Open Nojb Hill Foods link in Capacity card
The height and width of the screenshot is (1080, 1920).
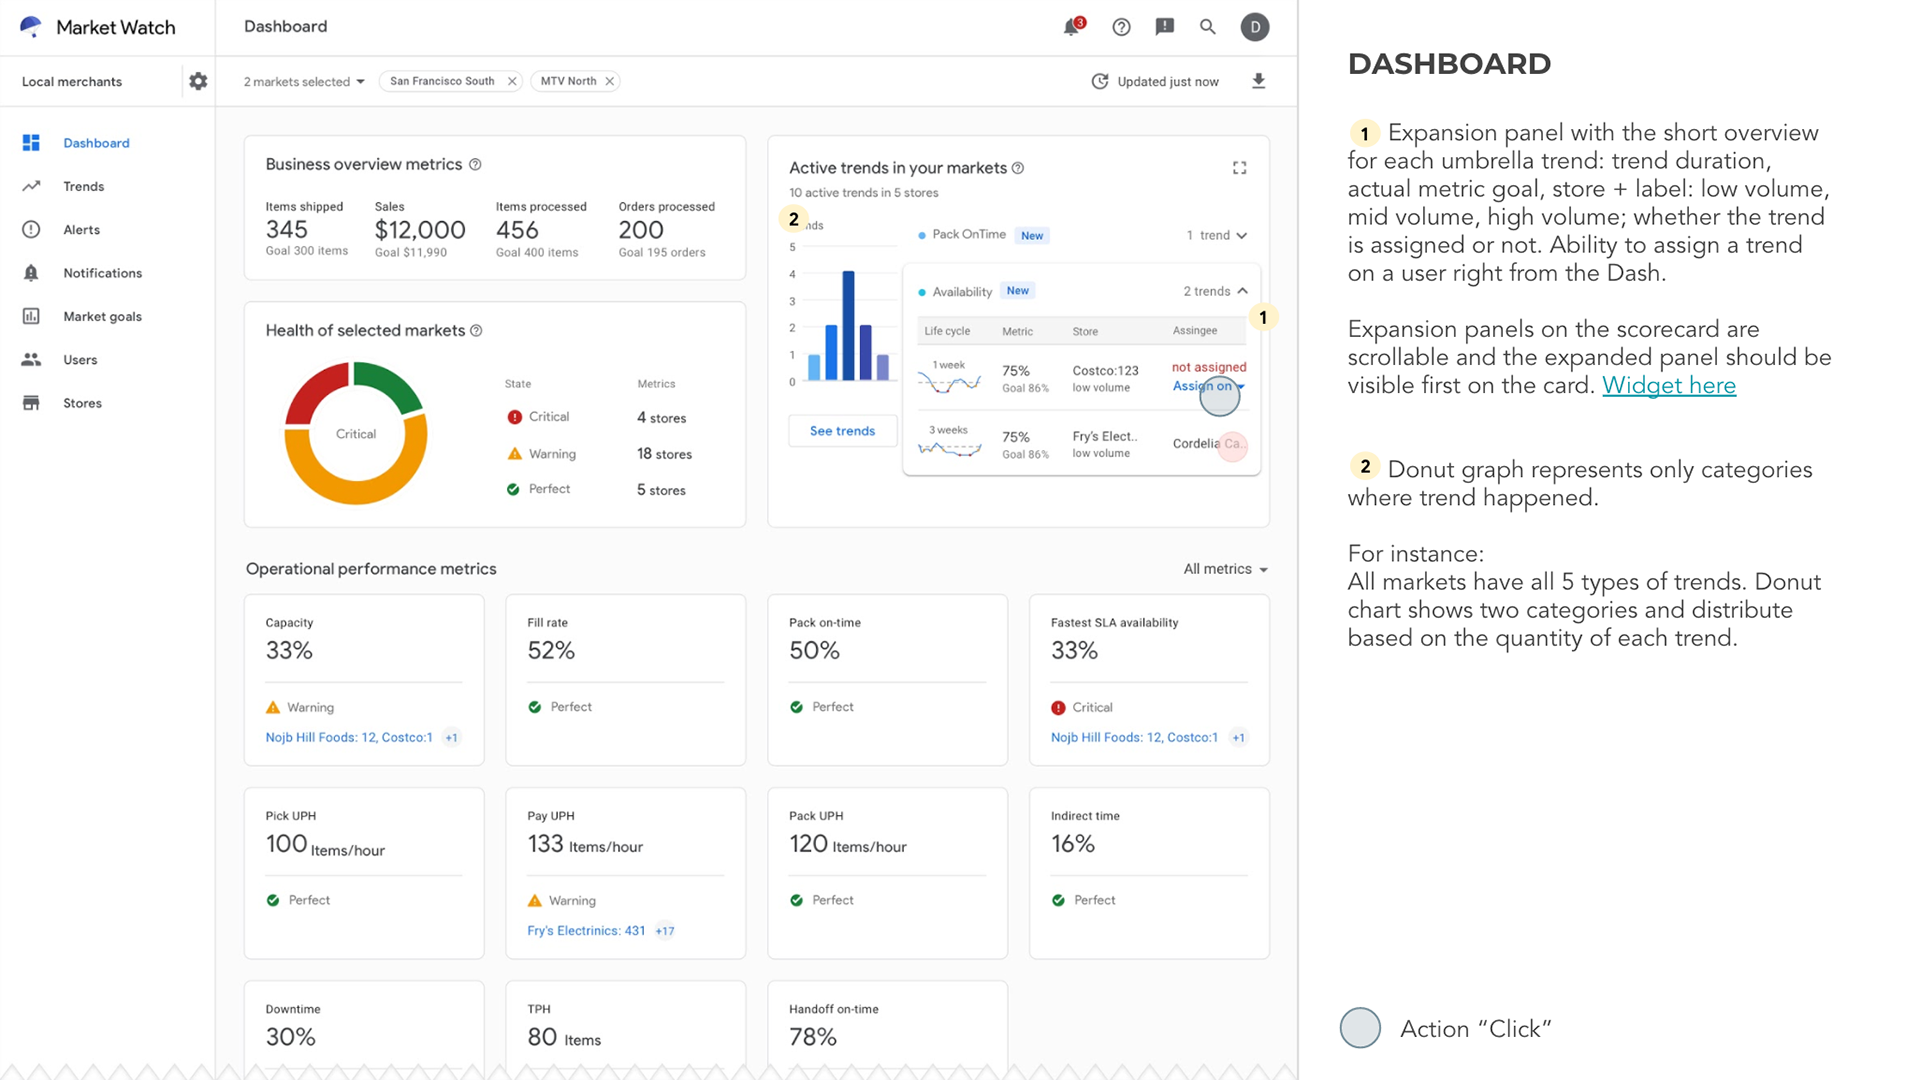tap(349, 737)
